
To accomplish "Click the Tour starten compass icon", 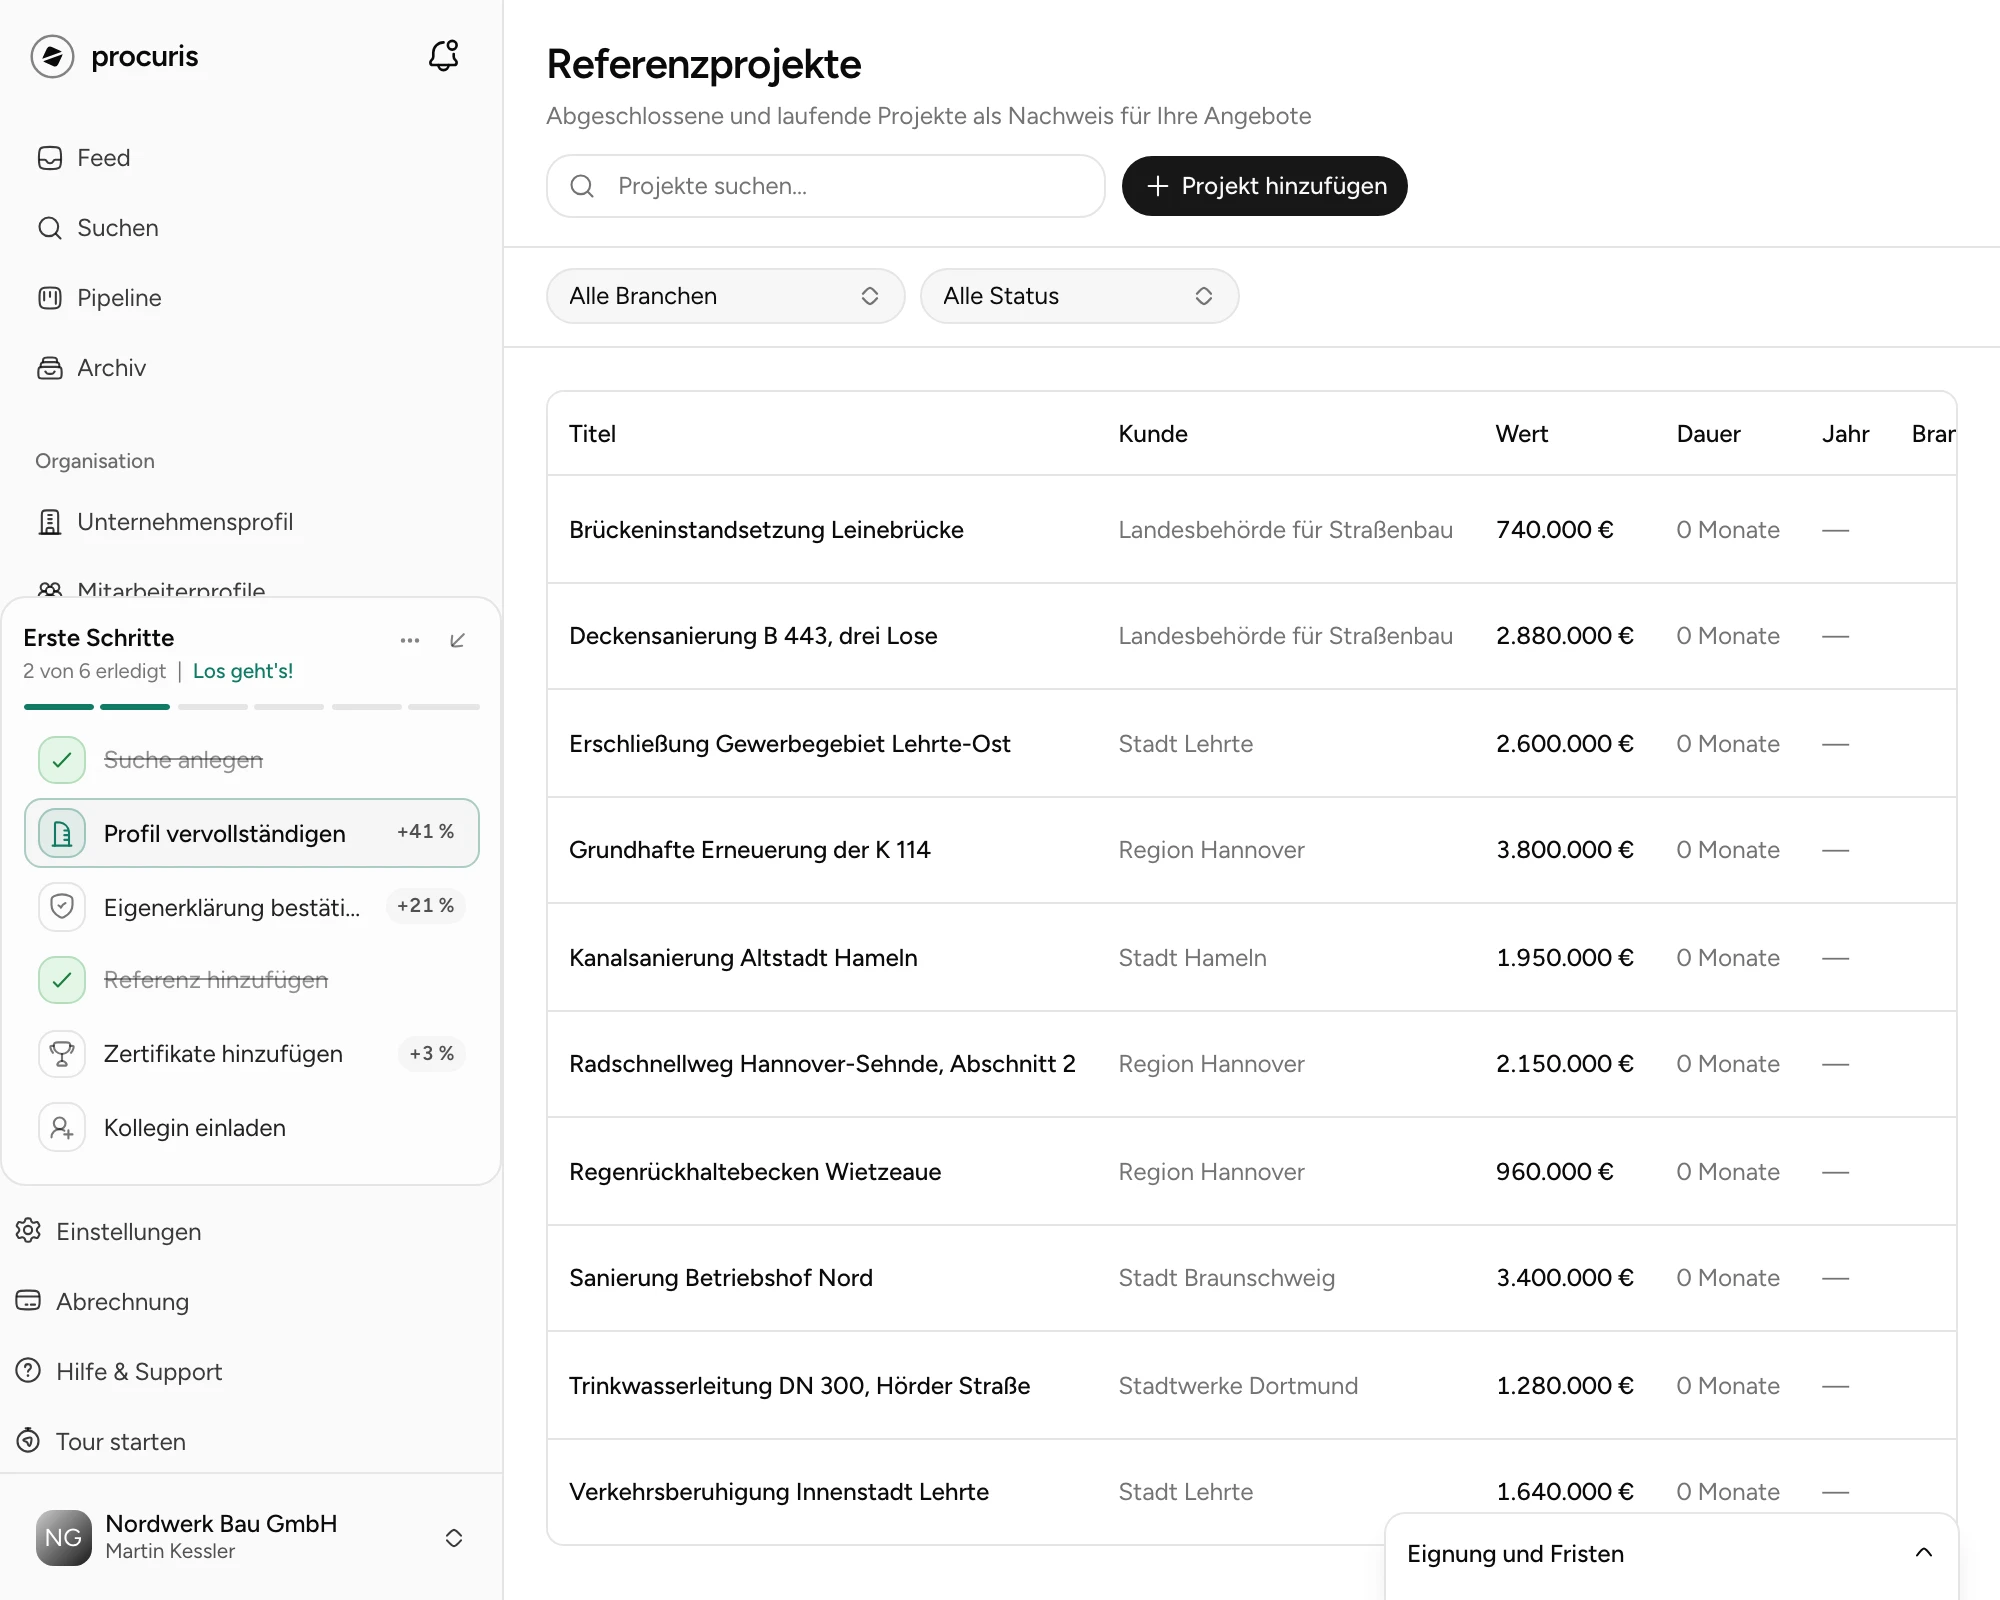I will (29, 1441).
